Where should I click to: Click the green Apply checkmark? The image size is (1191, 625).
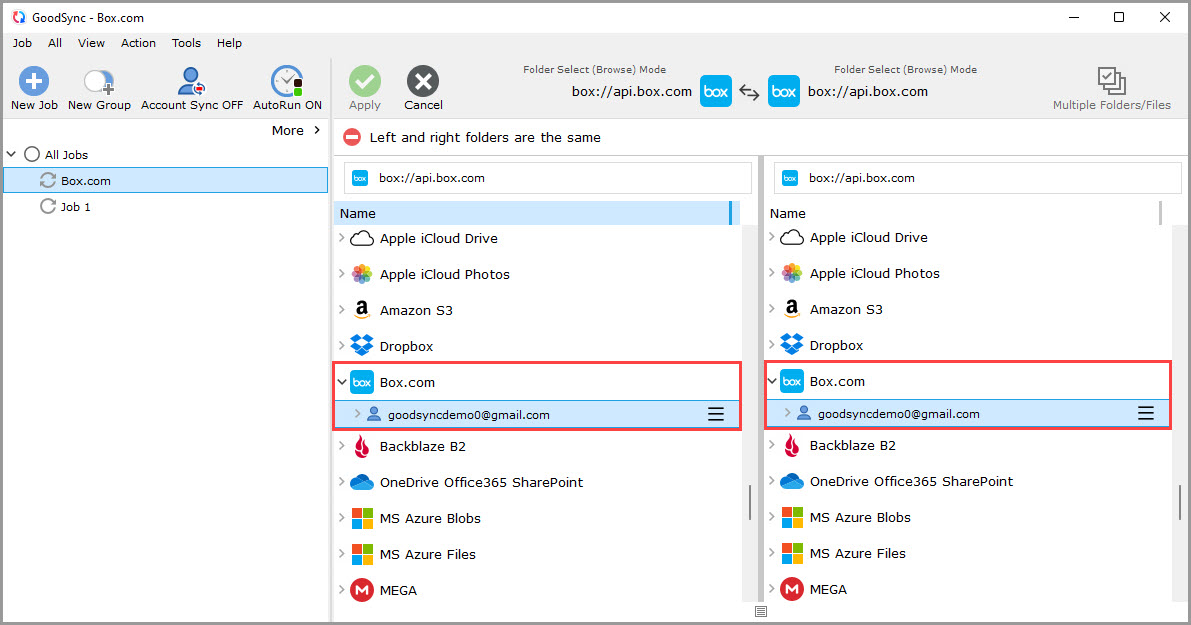coord(365,81)
